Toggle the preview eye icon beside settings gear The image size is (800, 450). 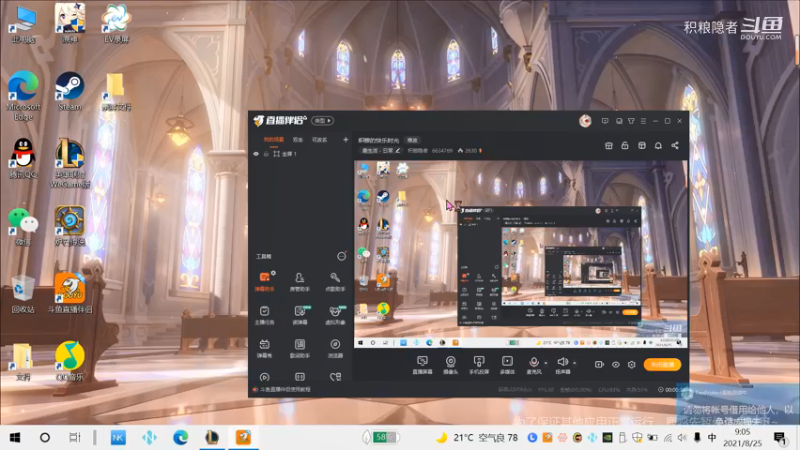coord(616,364)
